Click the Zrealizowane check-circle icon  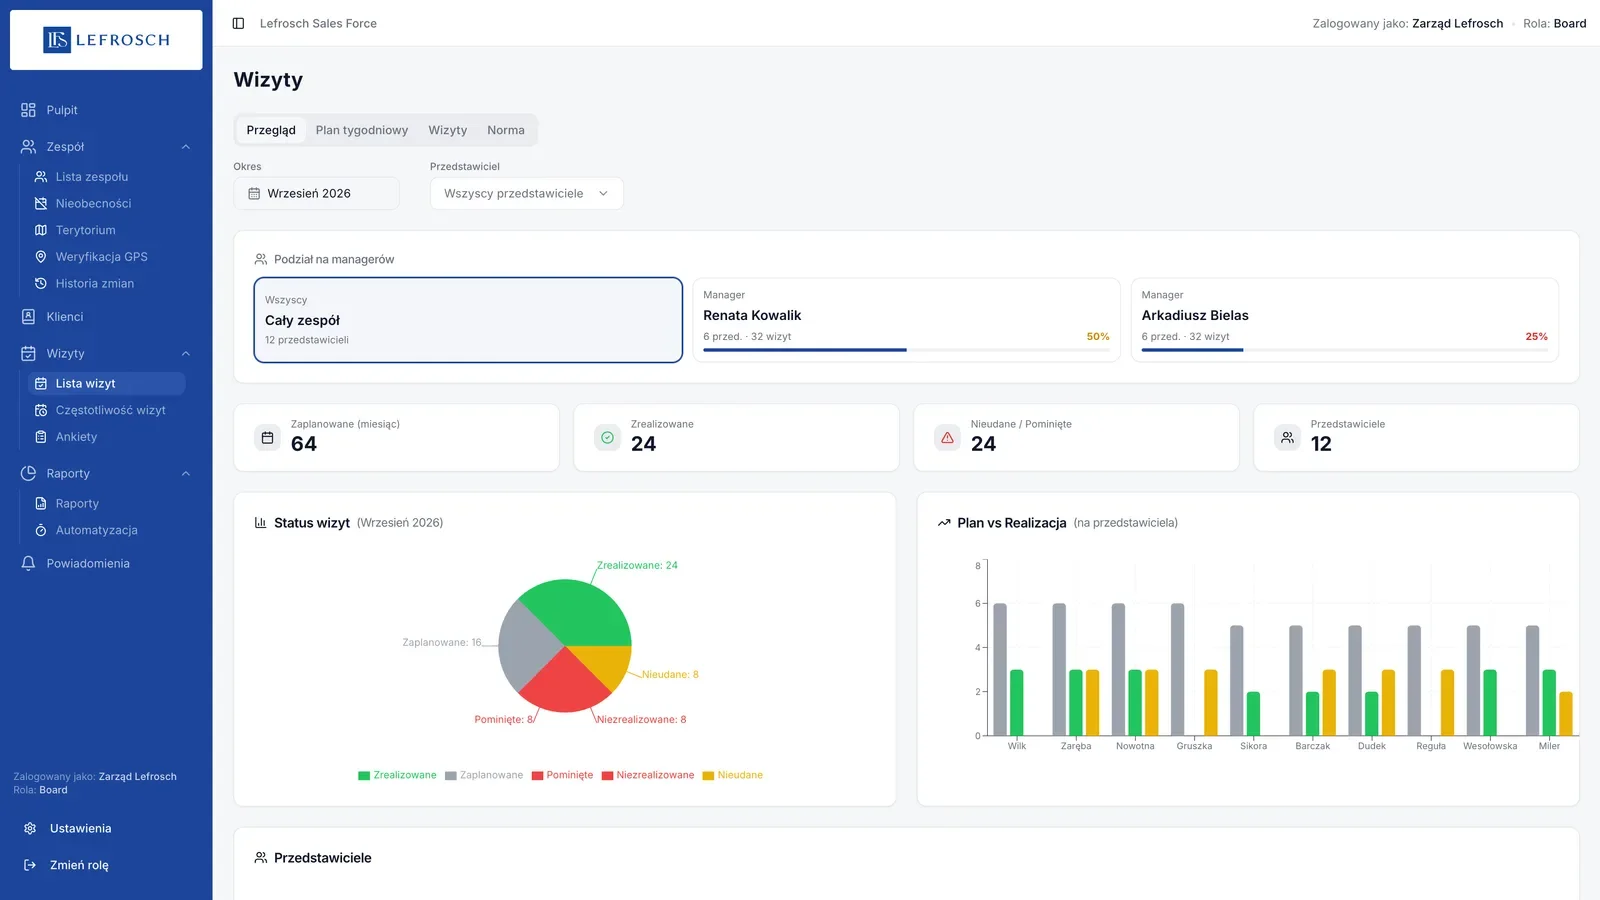click(x=607, y=438)
